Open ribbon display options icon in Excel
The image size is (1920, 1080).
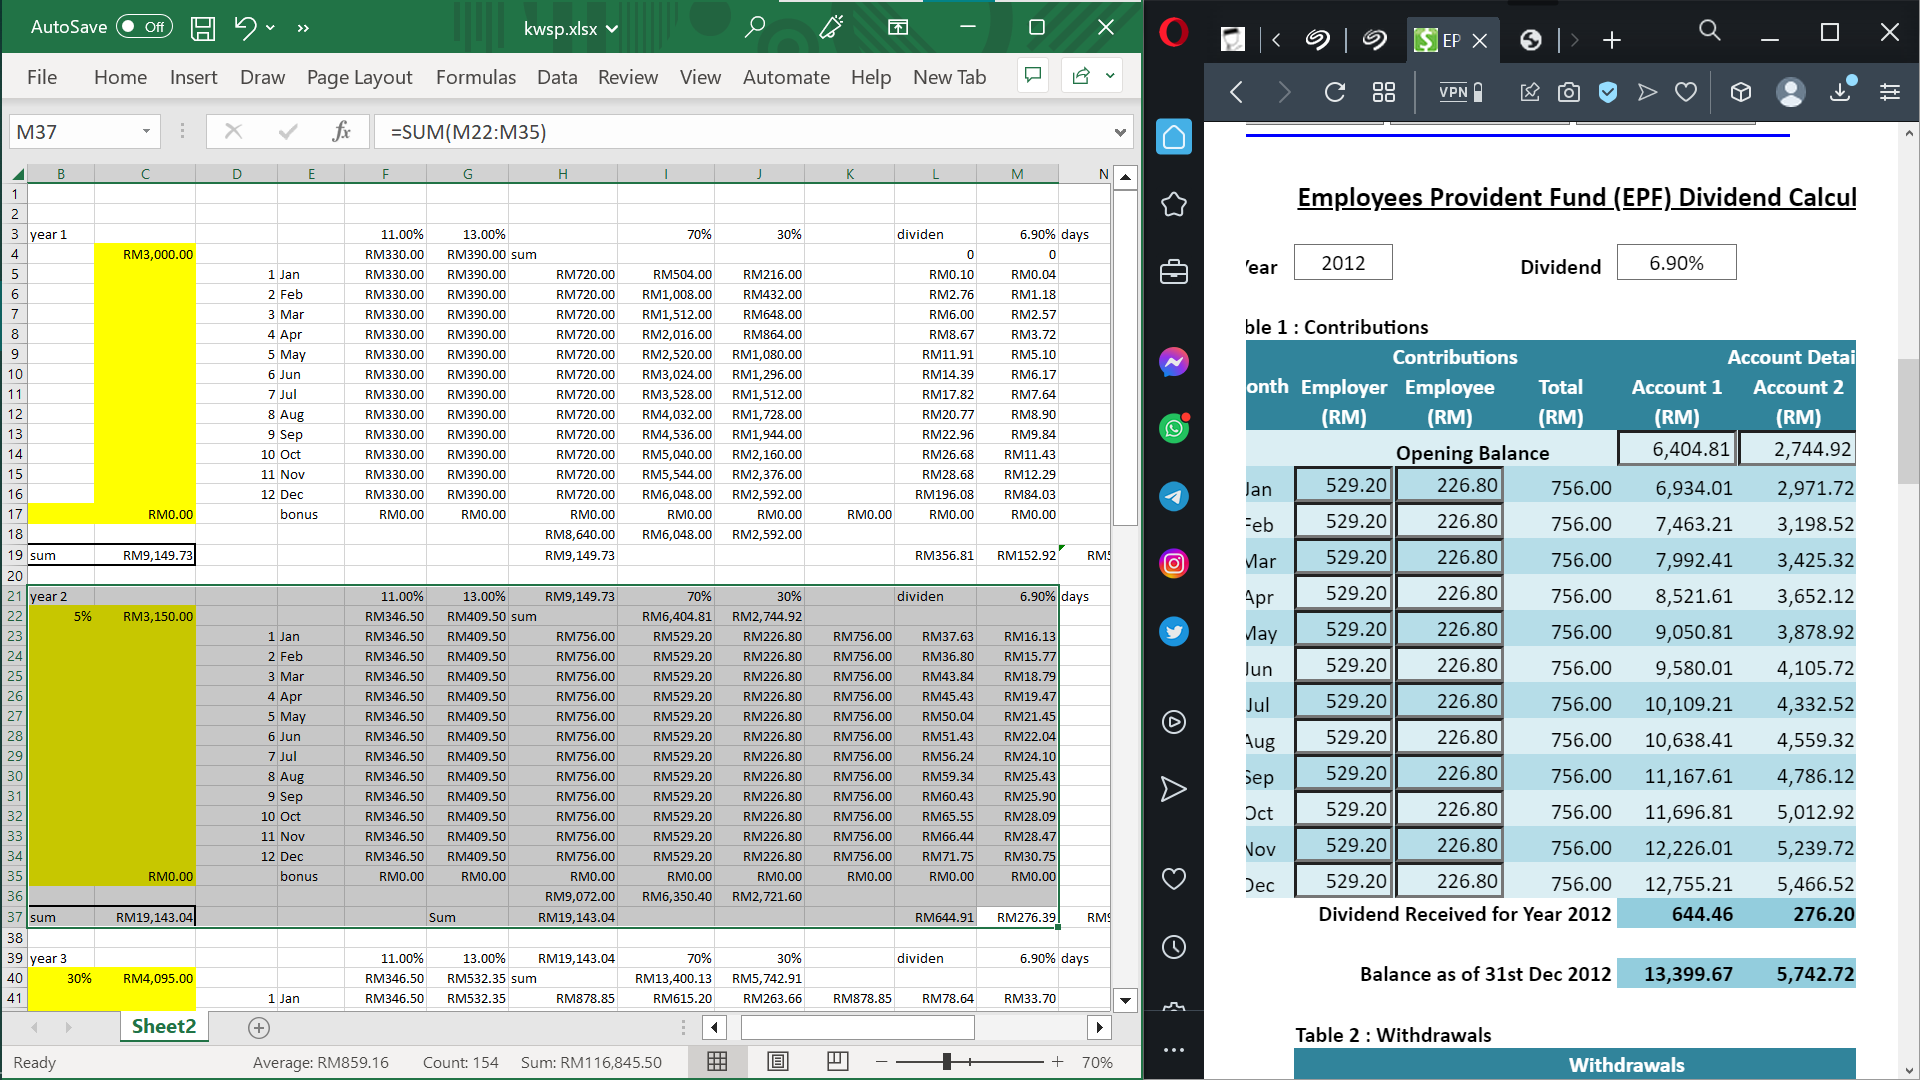[898, 27]
